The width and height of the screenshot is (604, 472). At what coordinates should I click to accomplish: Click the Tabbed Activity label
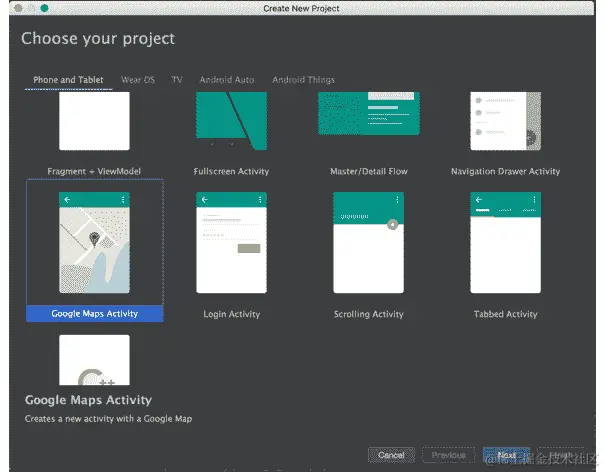click(x=505, y=314)
